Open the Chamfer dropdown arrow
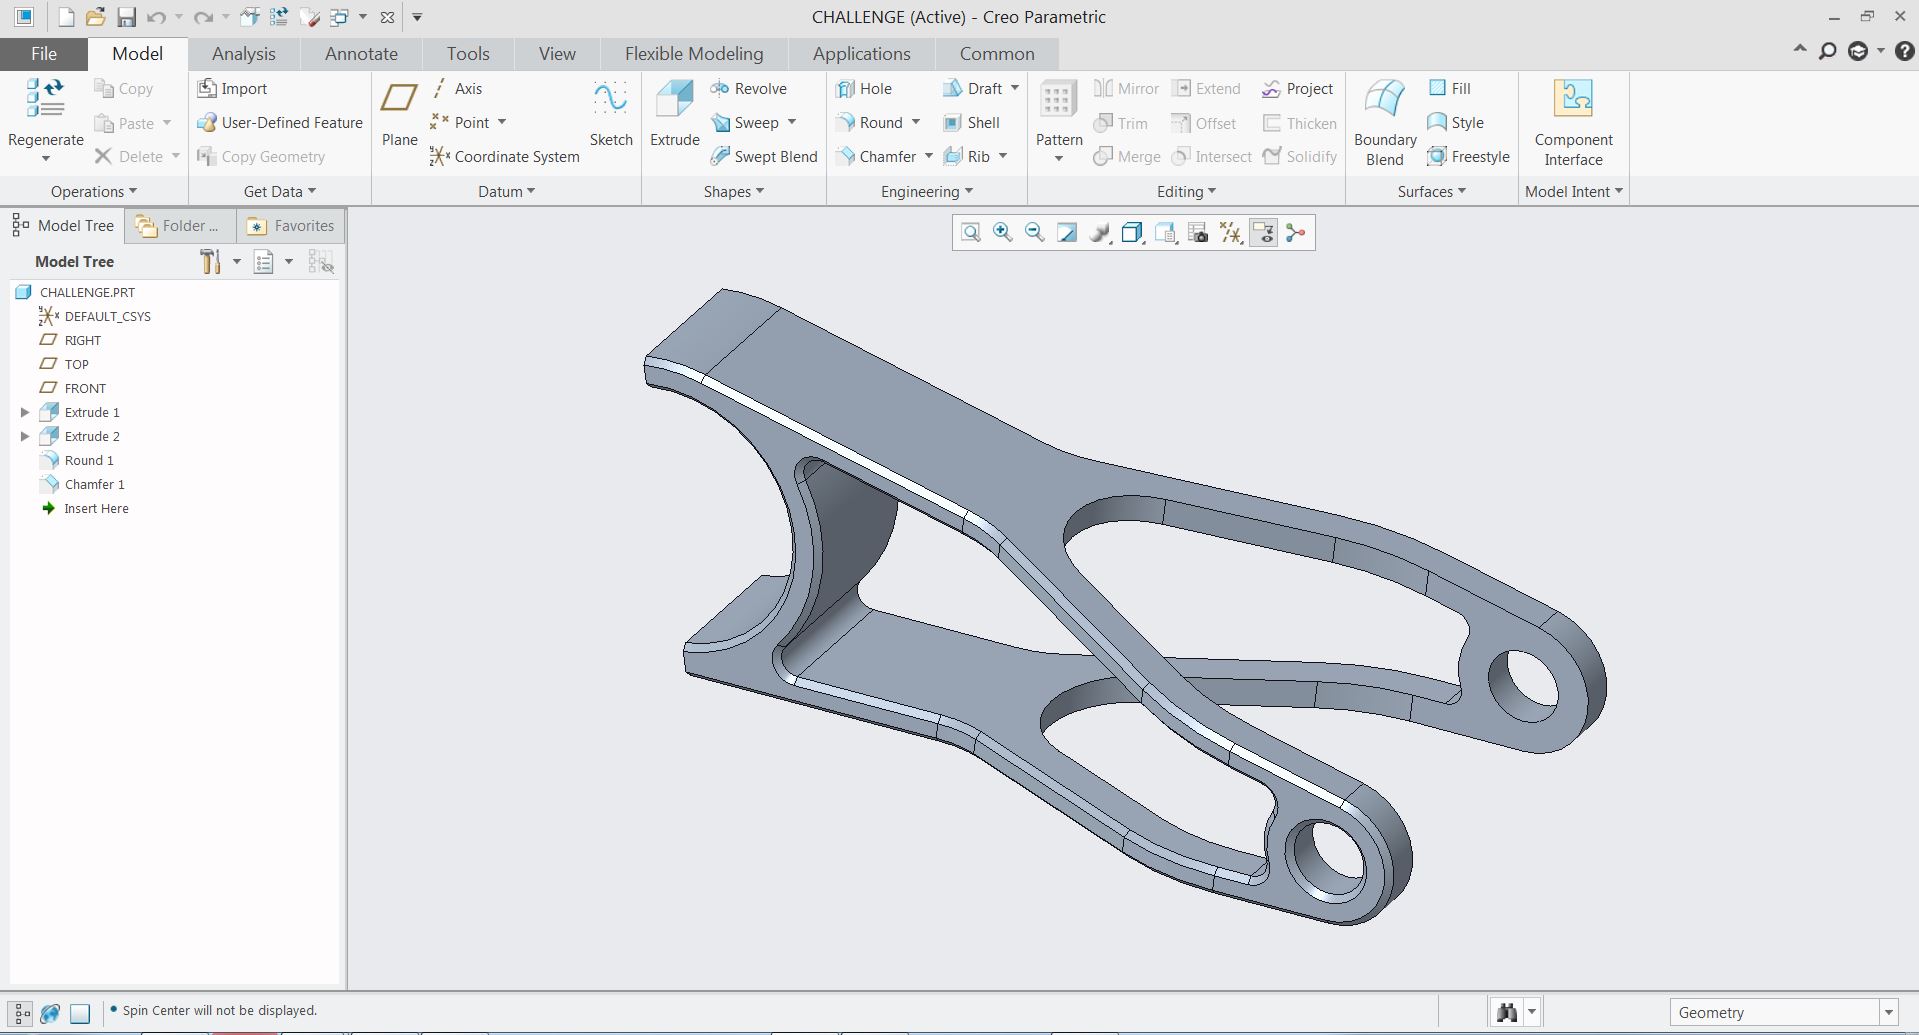The width and height of the screenshot is (1919, 1035). pos(929,157)
